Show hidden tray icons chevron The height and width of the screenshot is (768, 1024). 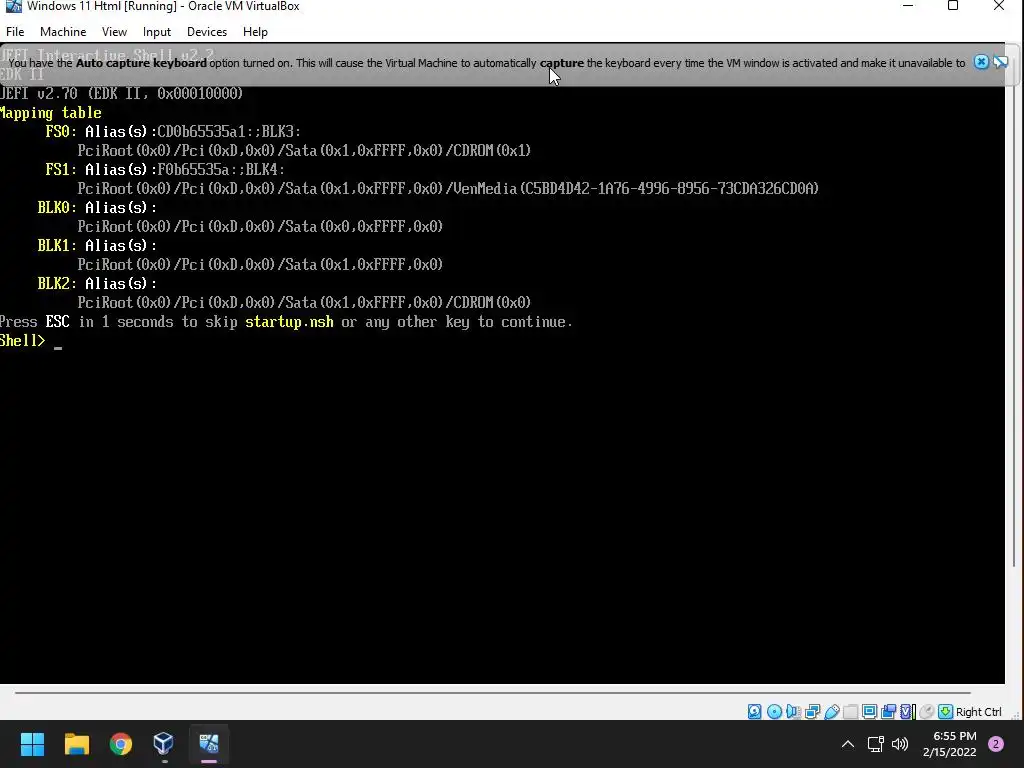[x=848, y=744]
